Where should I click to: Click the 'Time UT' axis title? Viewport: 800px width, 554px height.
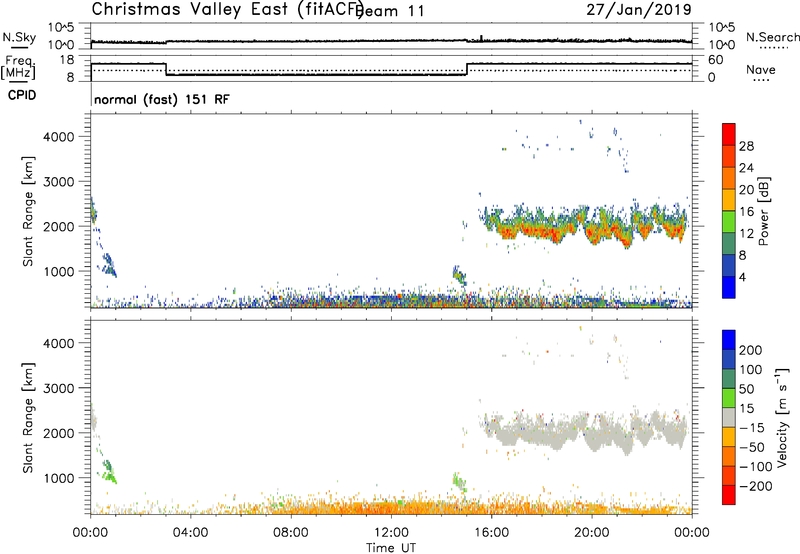(x=391, y=548)
